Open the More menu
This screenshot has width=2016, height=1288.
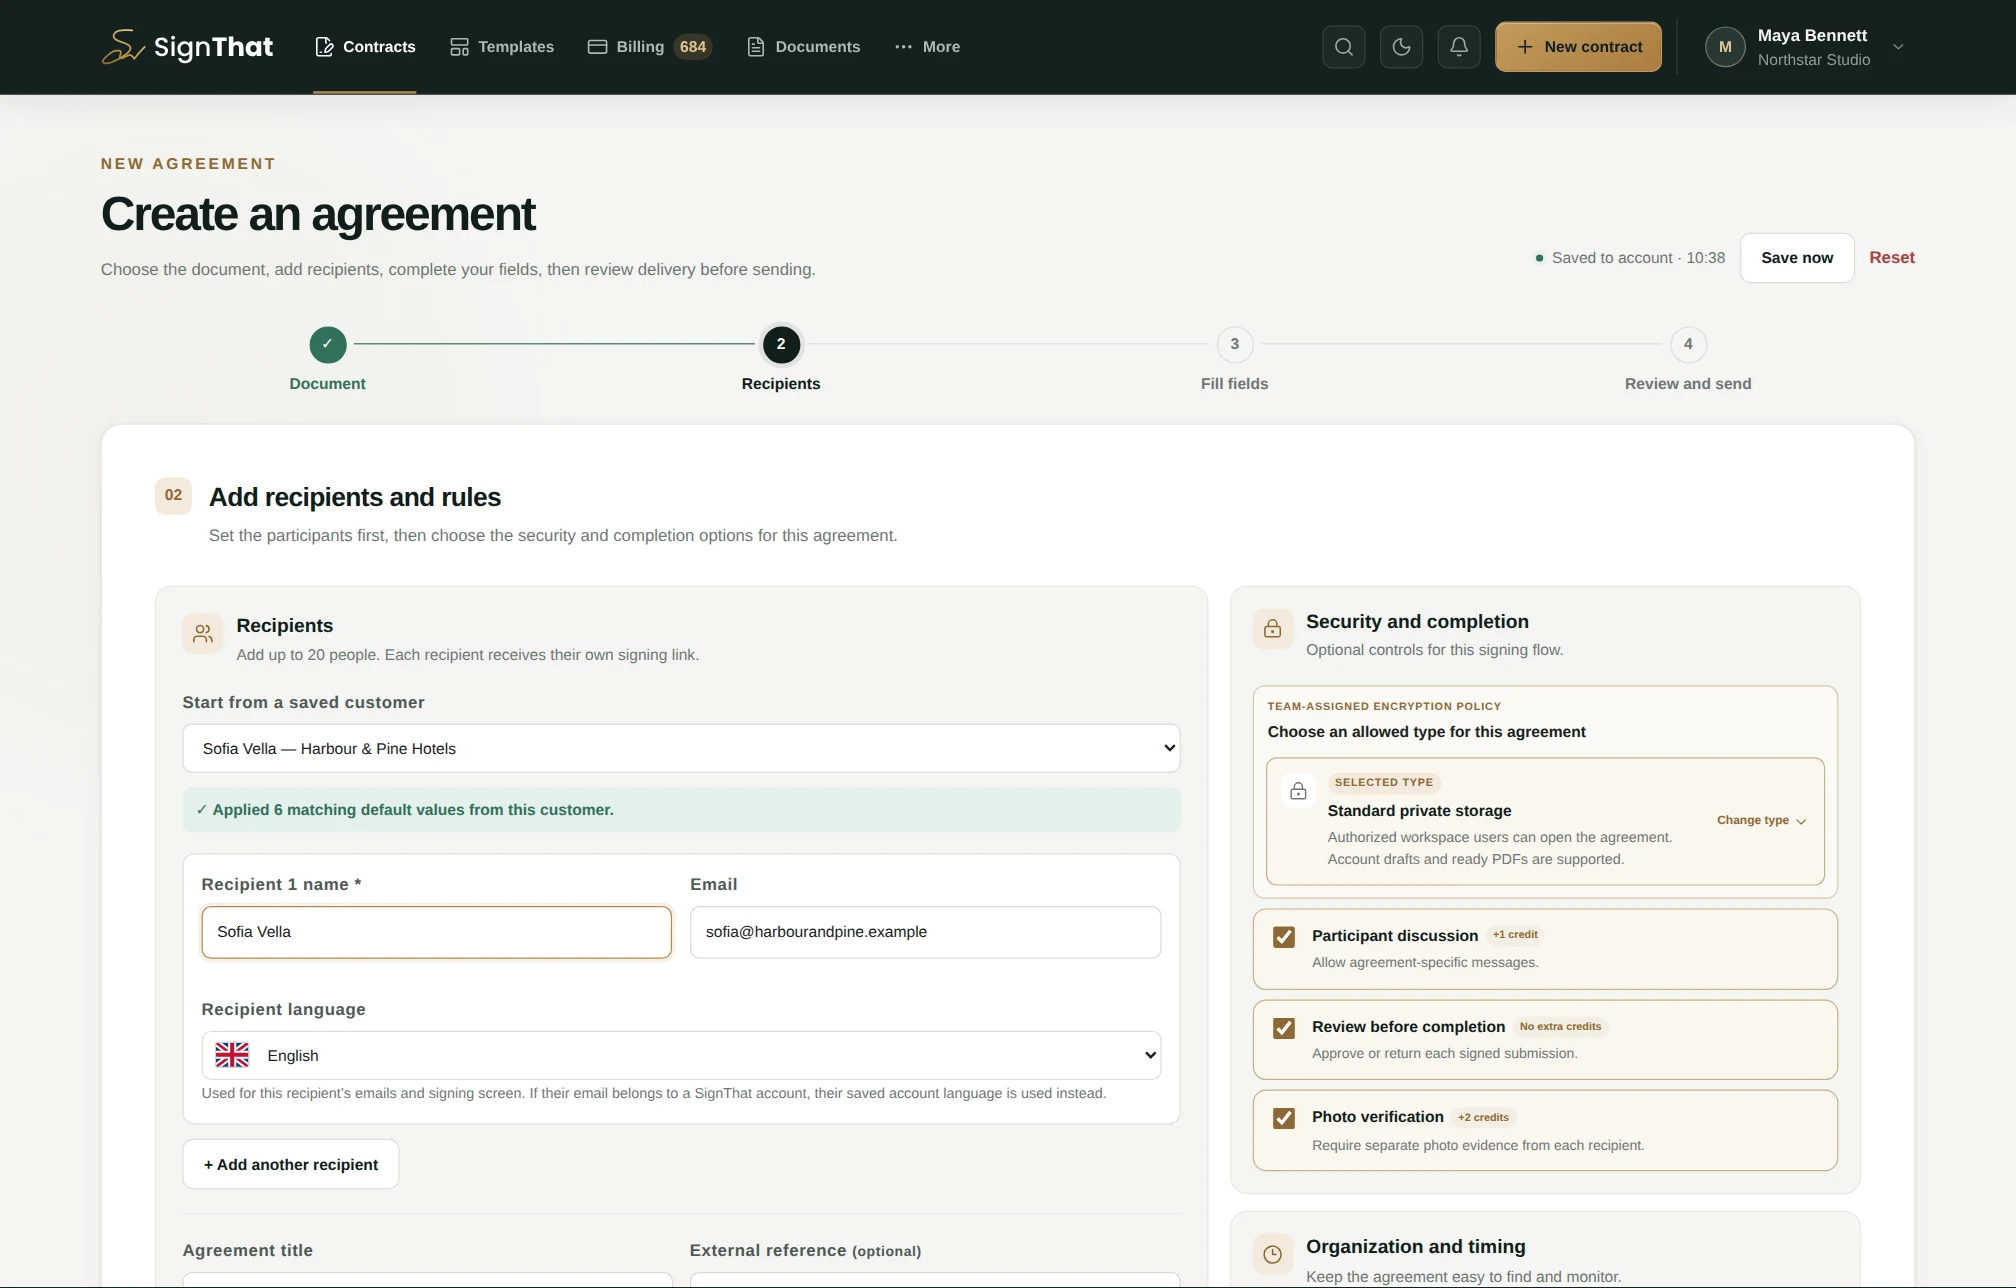coord(927,47)
